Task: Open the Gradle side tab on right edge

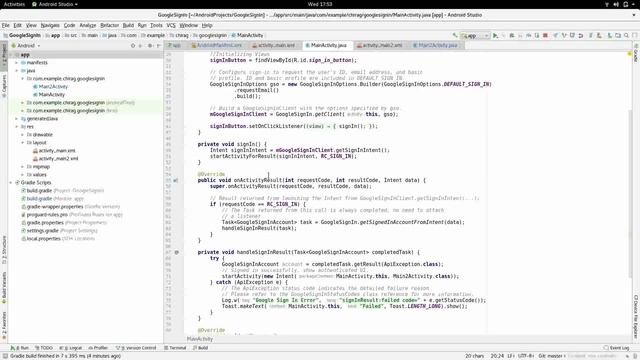Action: [636, 53]
